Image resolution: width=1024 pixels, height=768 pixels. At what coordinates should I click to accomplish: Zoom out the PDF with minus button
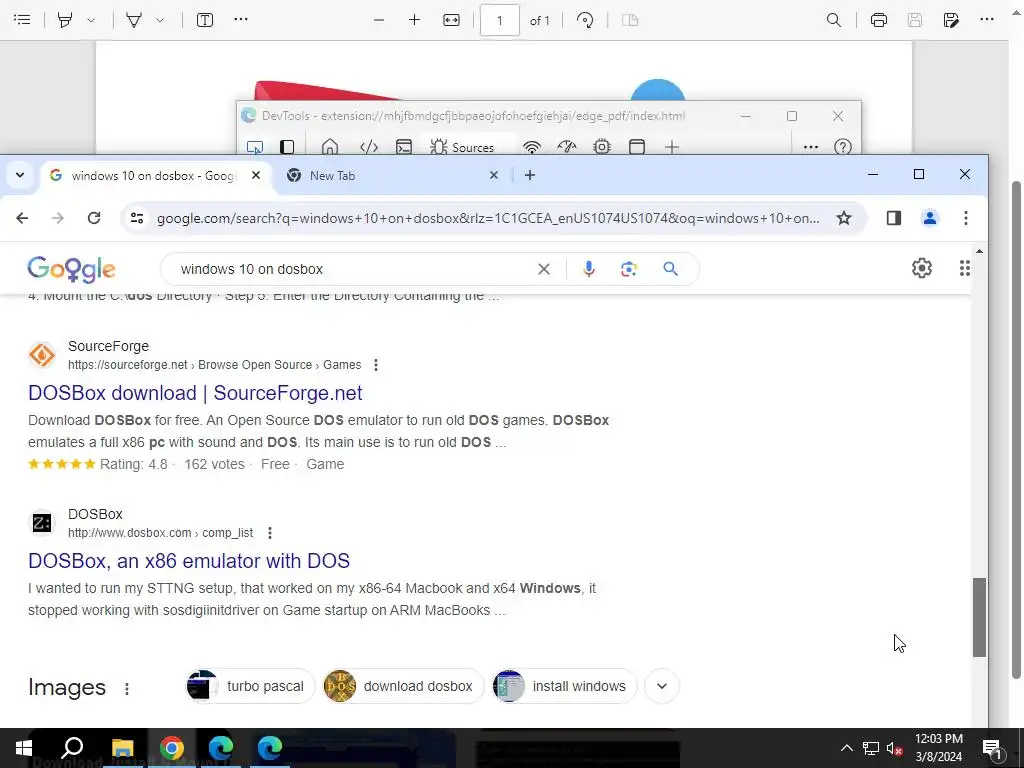pyautogui.click(x=379, y=20)
